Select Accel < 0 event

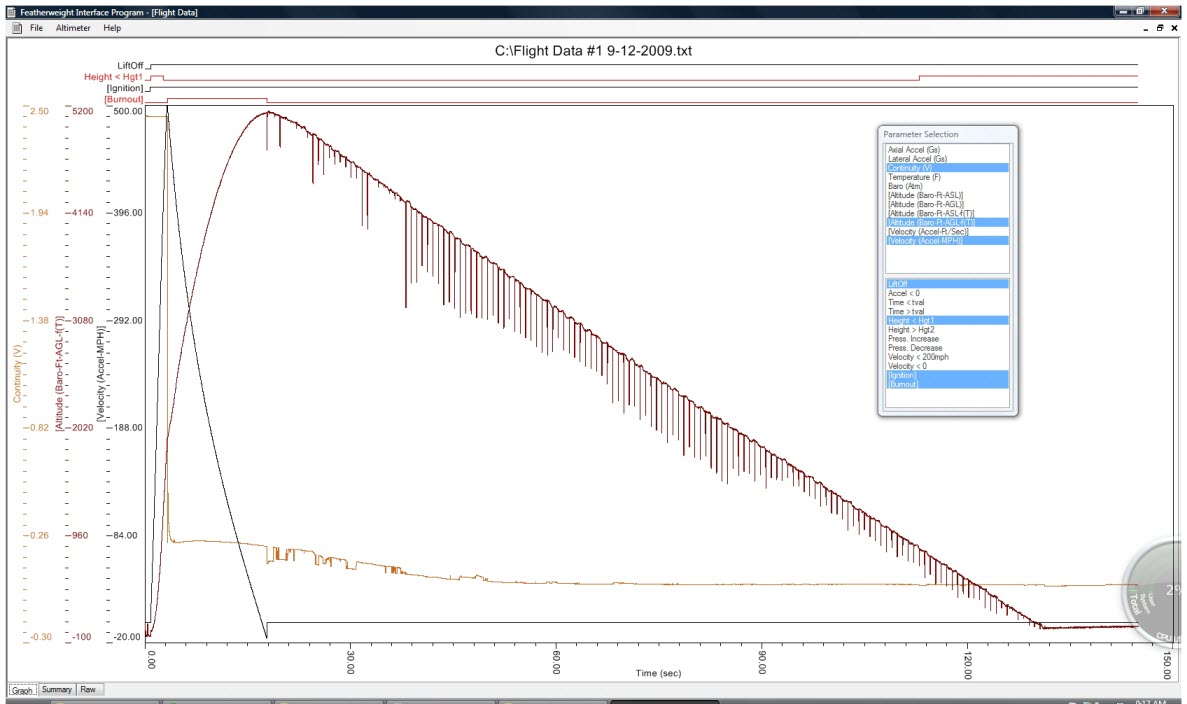coord(947,293)
